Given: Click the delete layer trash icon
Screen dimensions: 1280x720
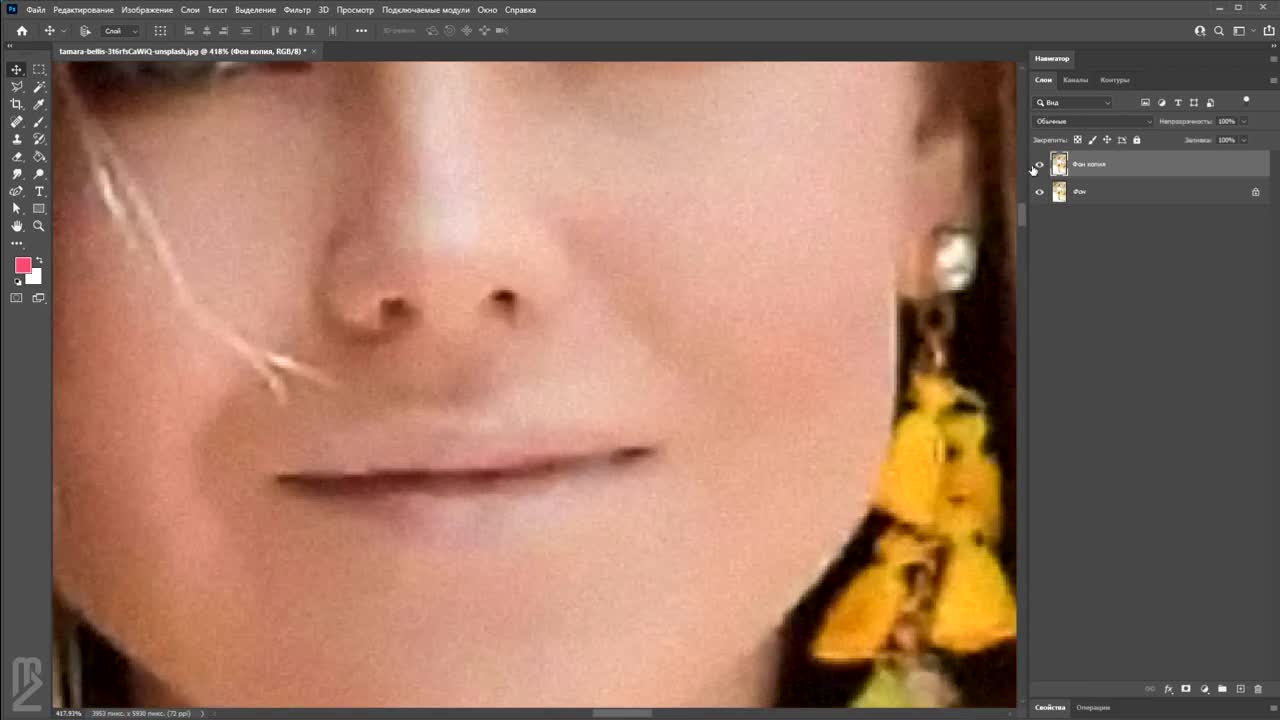Looking at the screenshot, I should pos(1258,689).
